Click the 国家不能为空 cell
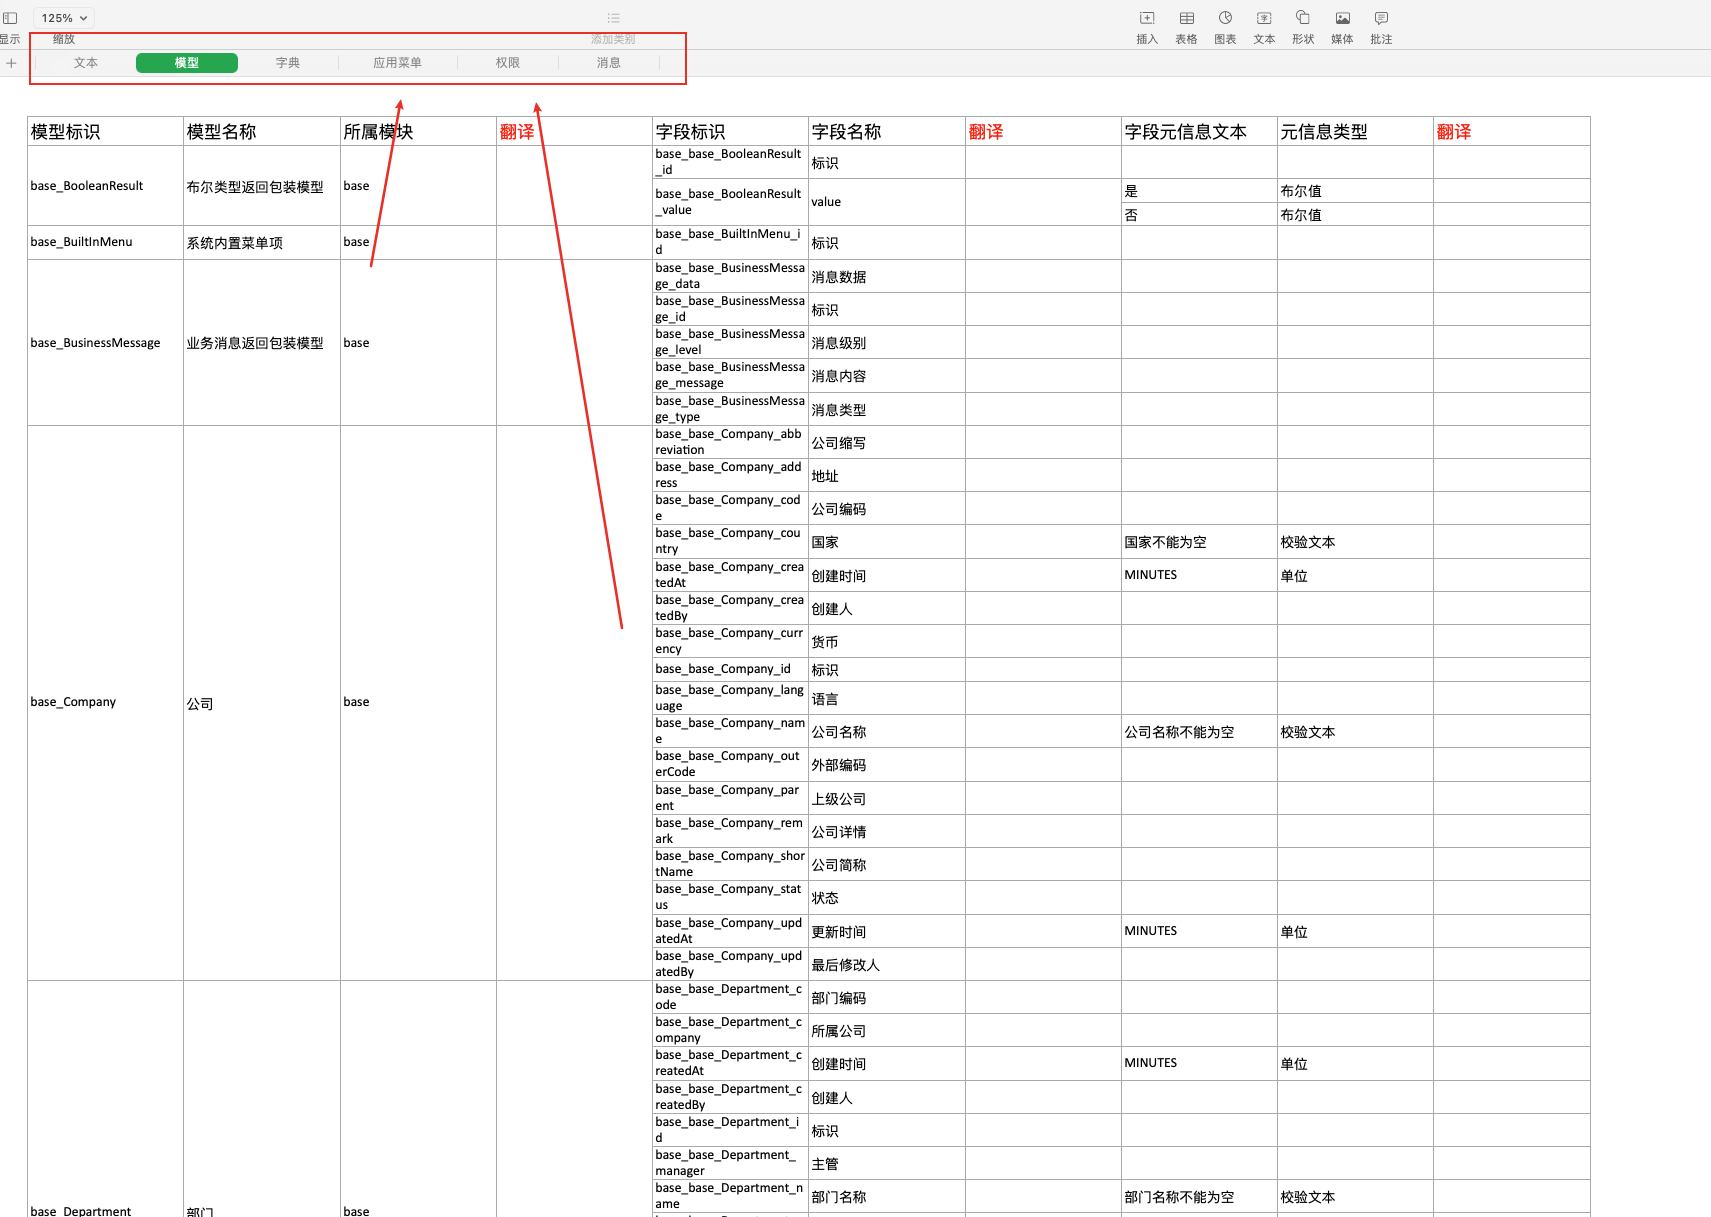The width and height of the screenshot is (1711, 1217). [x=1199, y=541]
